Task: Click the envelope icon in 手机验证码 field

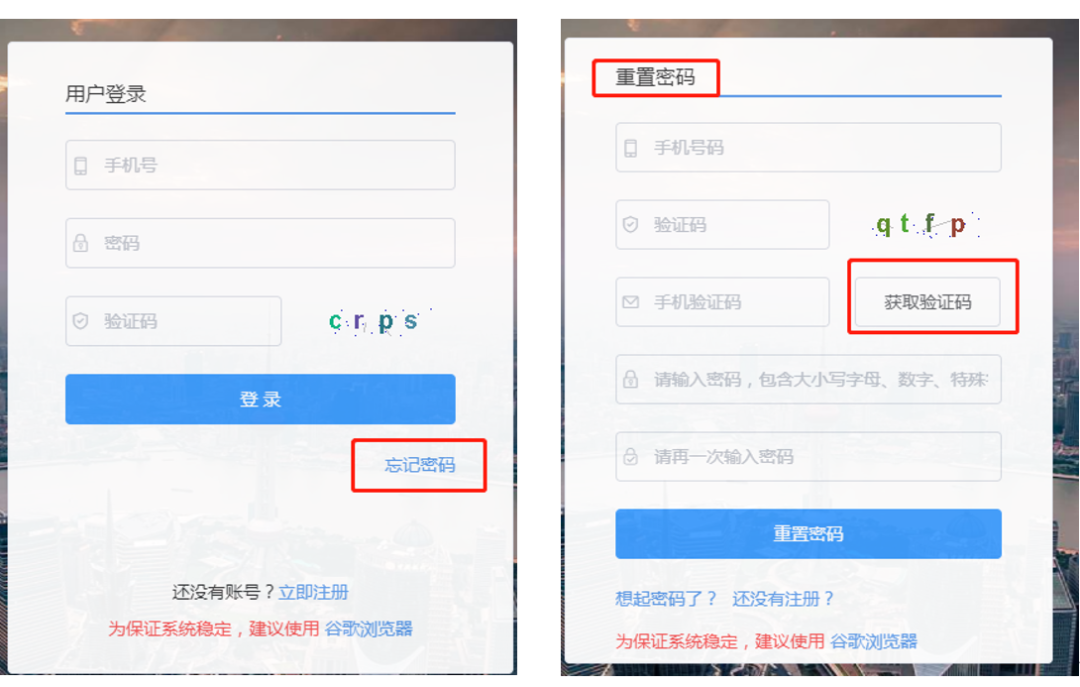Action: [x=630, y=302]
